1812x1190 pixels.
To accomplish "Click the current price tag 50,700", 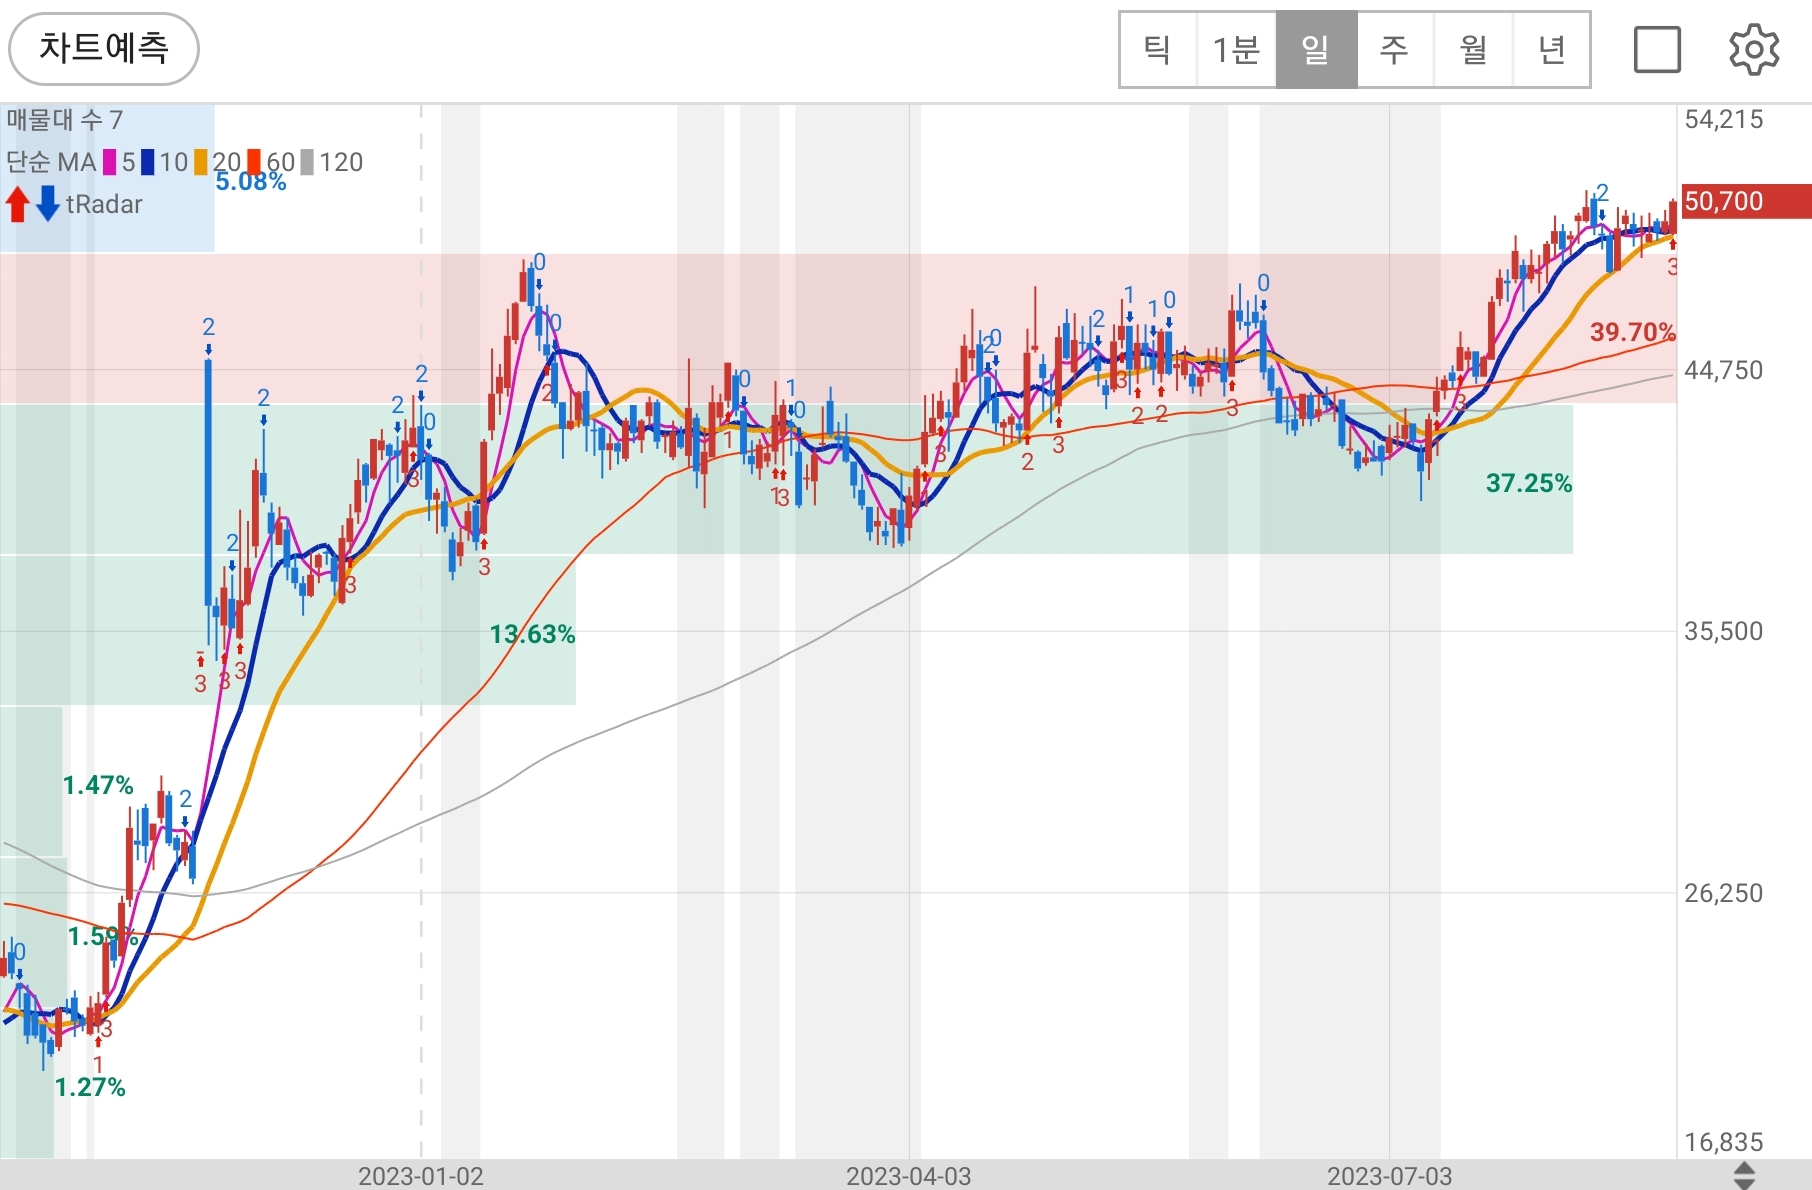I will tap(1746, 201).
